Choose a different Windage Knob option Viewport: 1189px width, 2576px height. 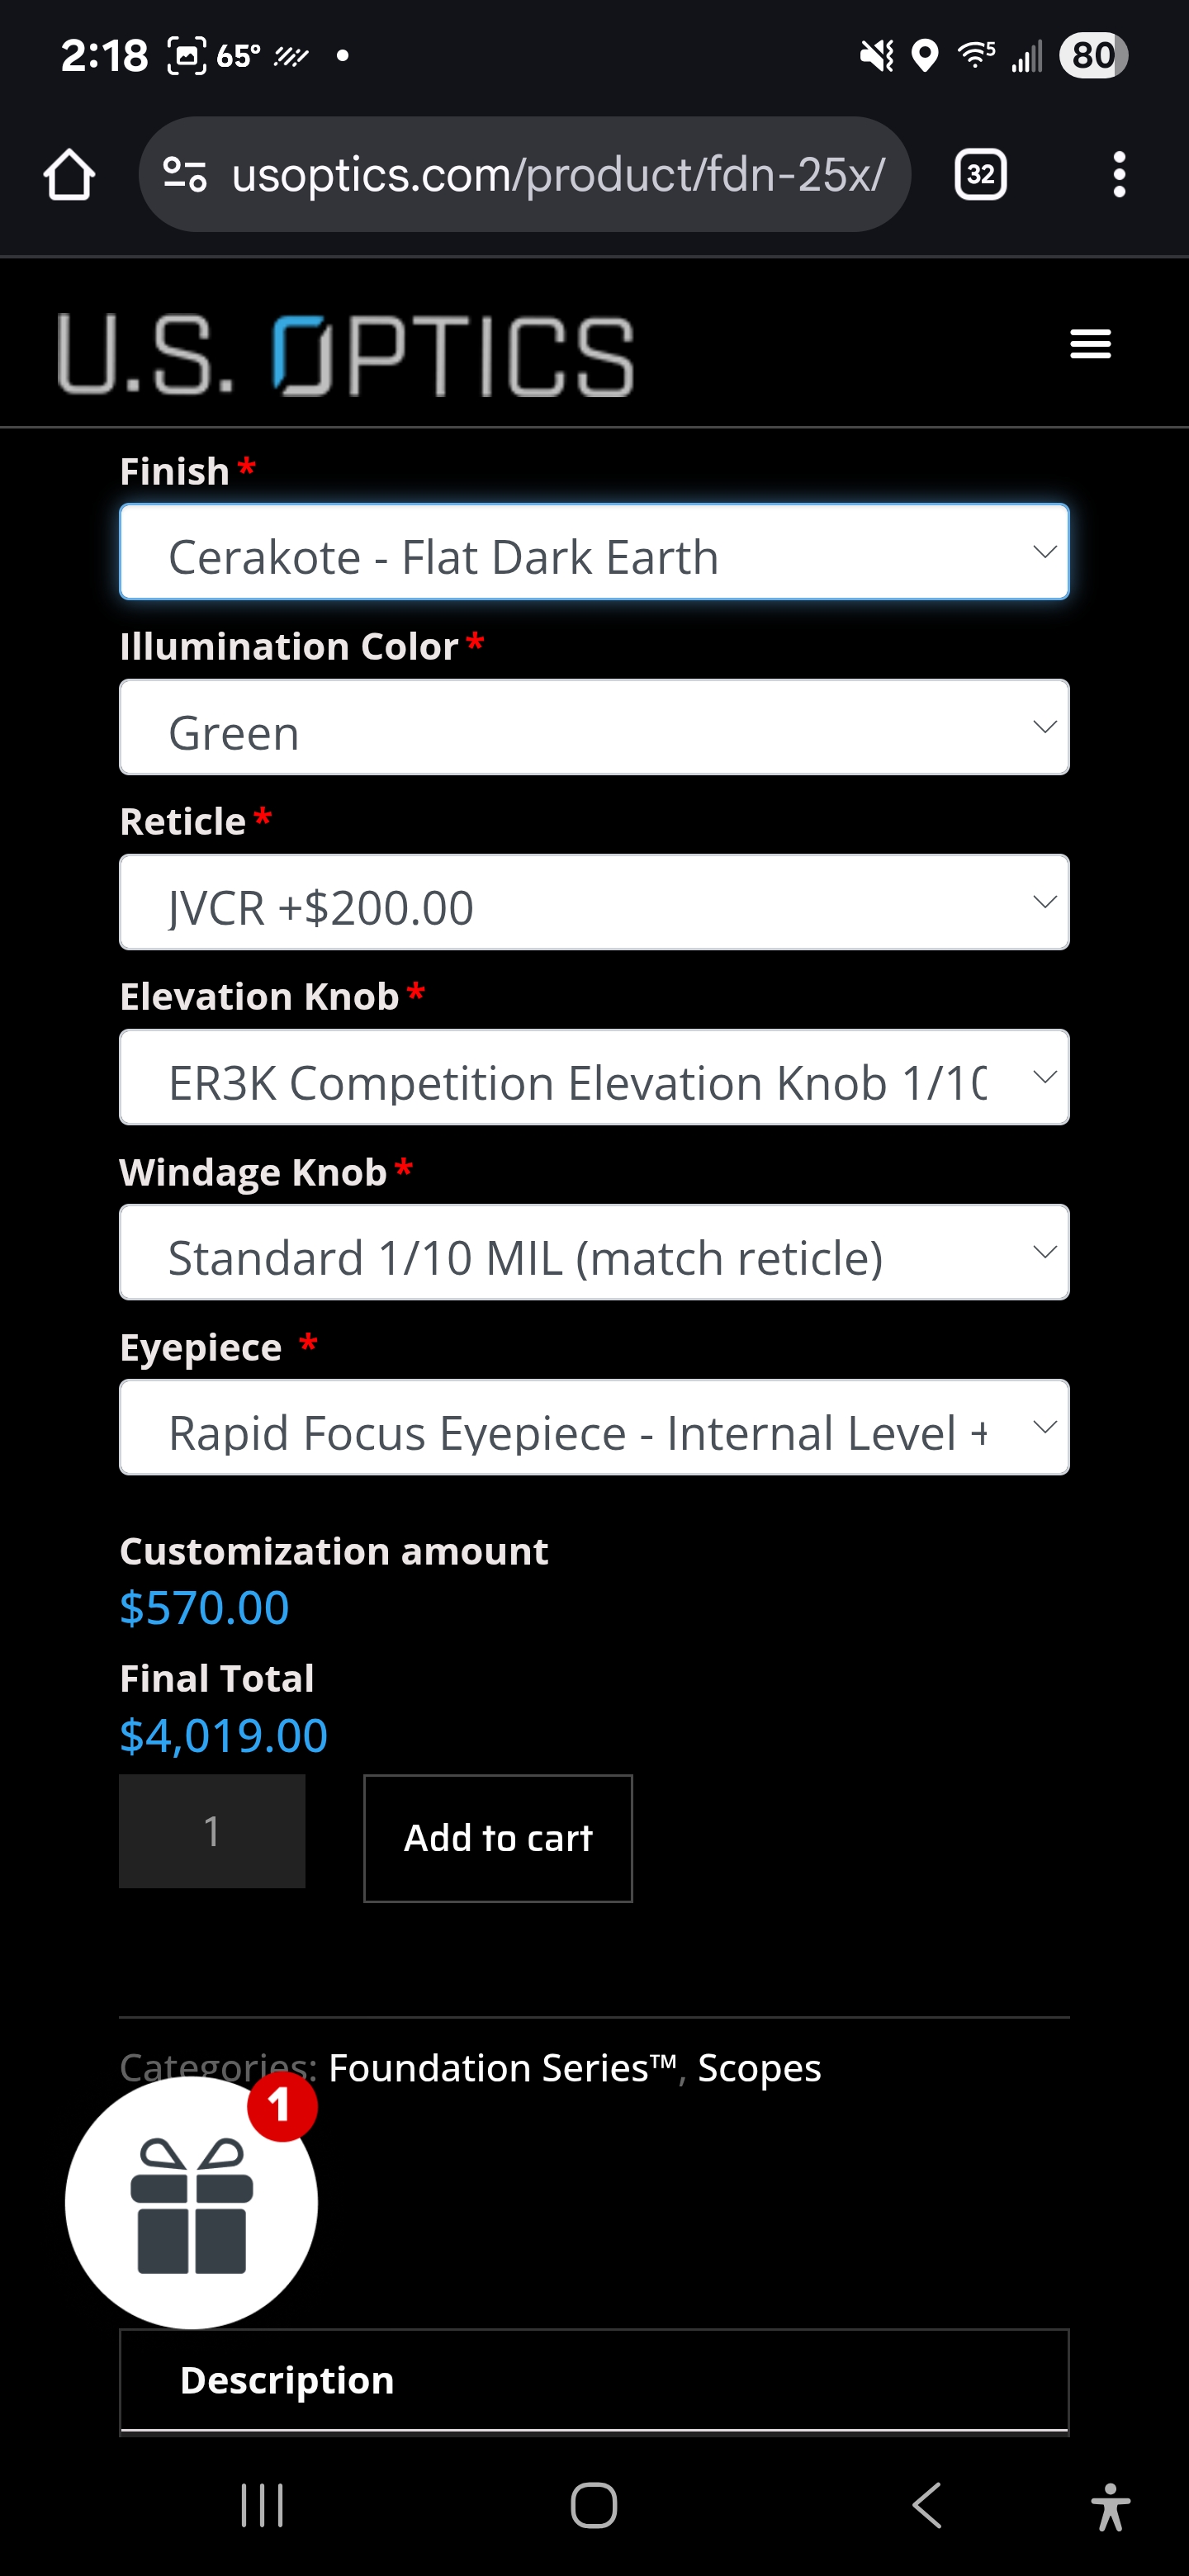click(x=594, y=1253)
